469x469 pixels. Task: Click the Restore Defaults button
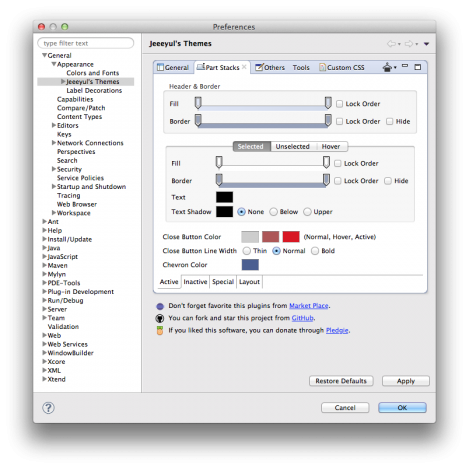click(x=341, y=381)
